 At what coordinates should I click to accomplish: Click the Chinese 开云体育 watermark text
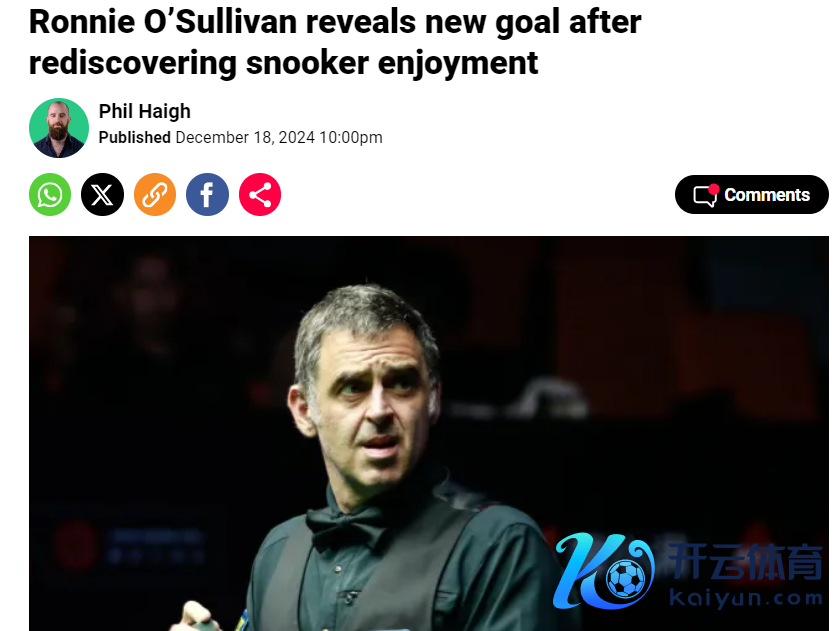pyautogui.click(x=746, y=562)
